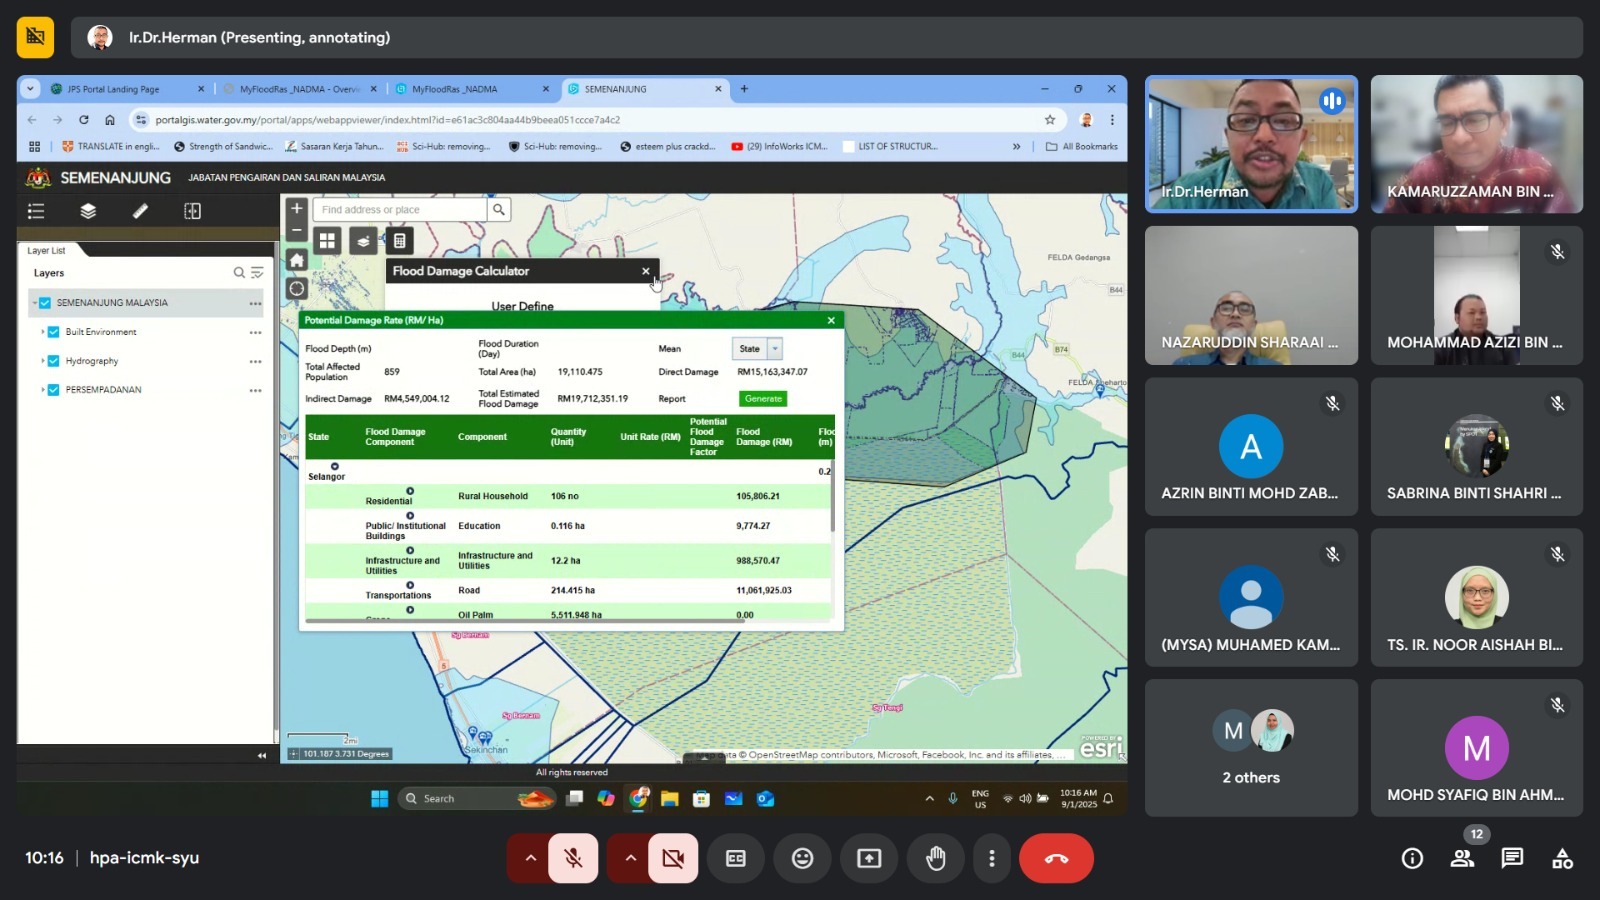The width and height of the screenshot is (1600, 900).
Task: Click the Windows taskbar Search box
Action: coord(478,798)
